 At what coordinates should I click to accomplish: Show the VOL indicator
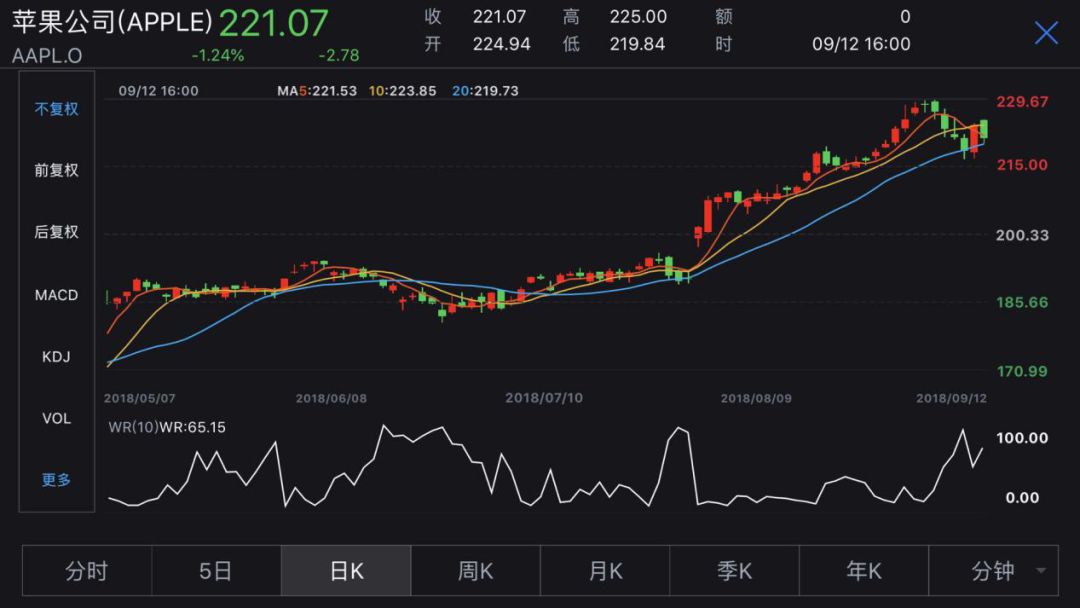pos(56,419)
